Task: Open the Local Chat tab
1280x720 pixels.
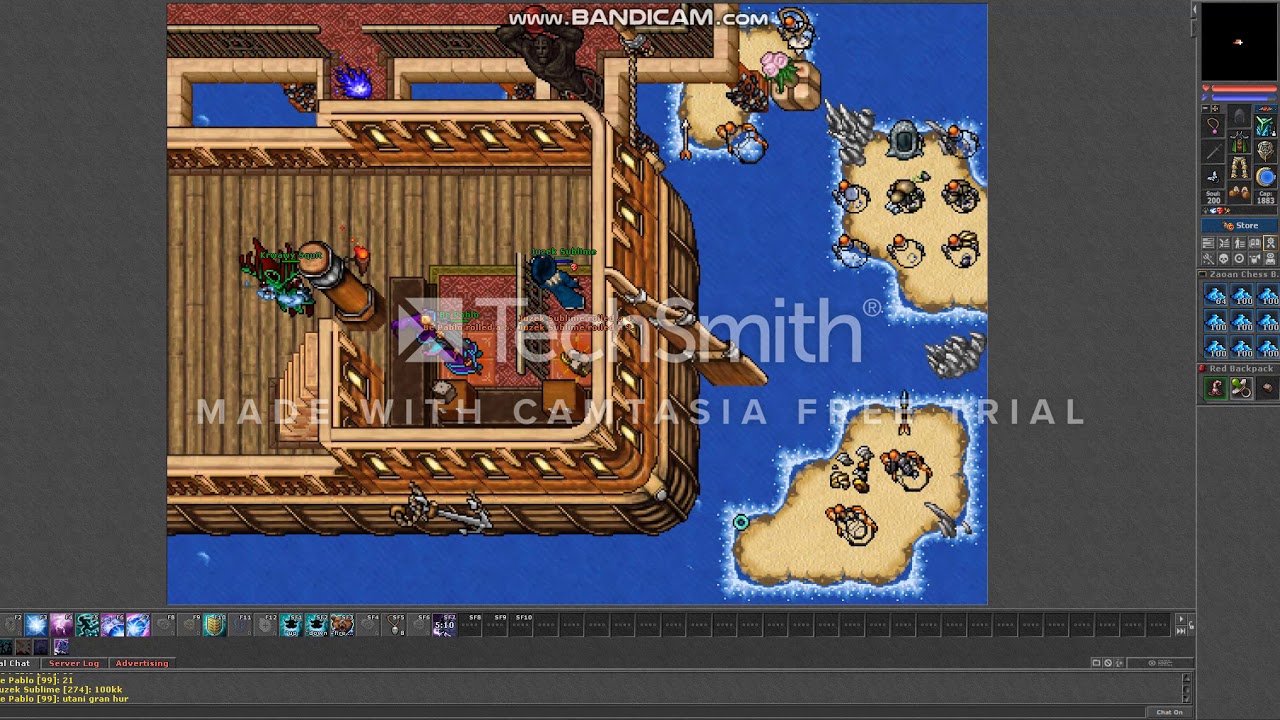Action: click(x=17, y=663)
